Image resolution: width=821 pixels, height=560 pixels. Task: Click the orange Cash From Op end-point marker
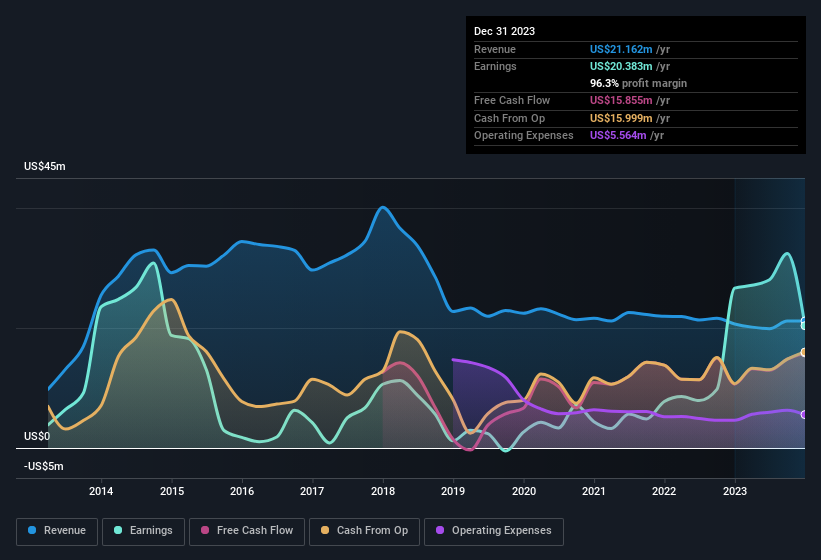(804, 352)
